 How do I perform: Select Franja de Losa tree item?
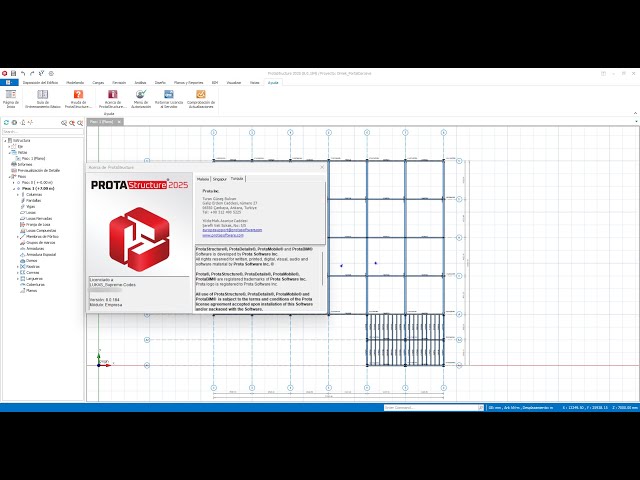coord(38,224)
